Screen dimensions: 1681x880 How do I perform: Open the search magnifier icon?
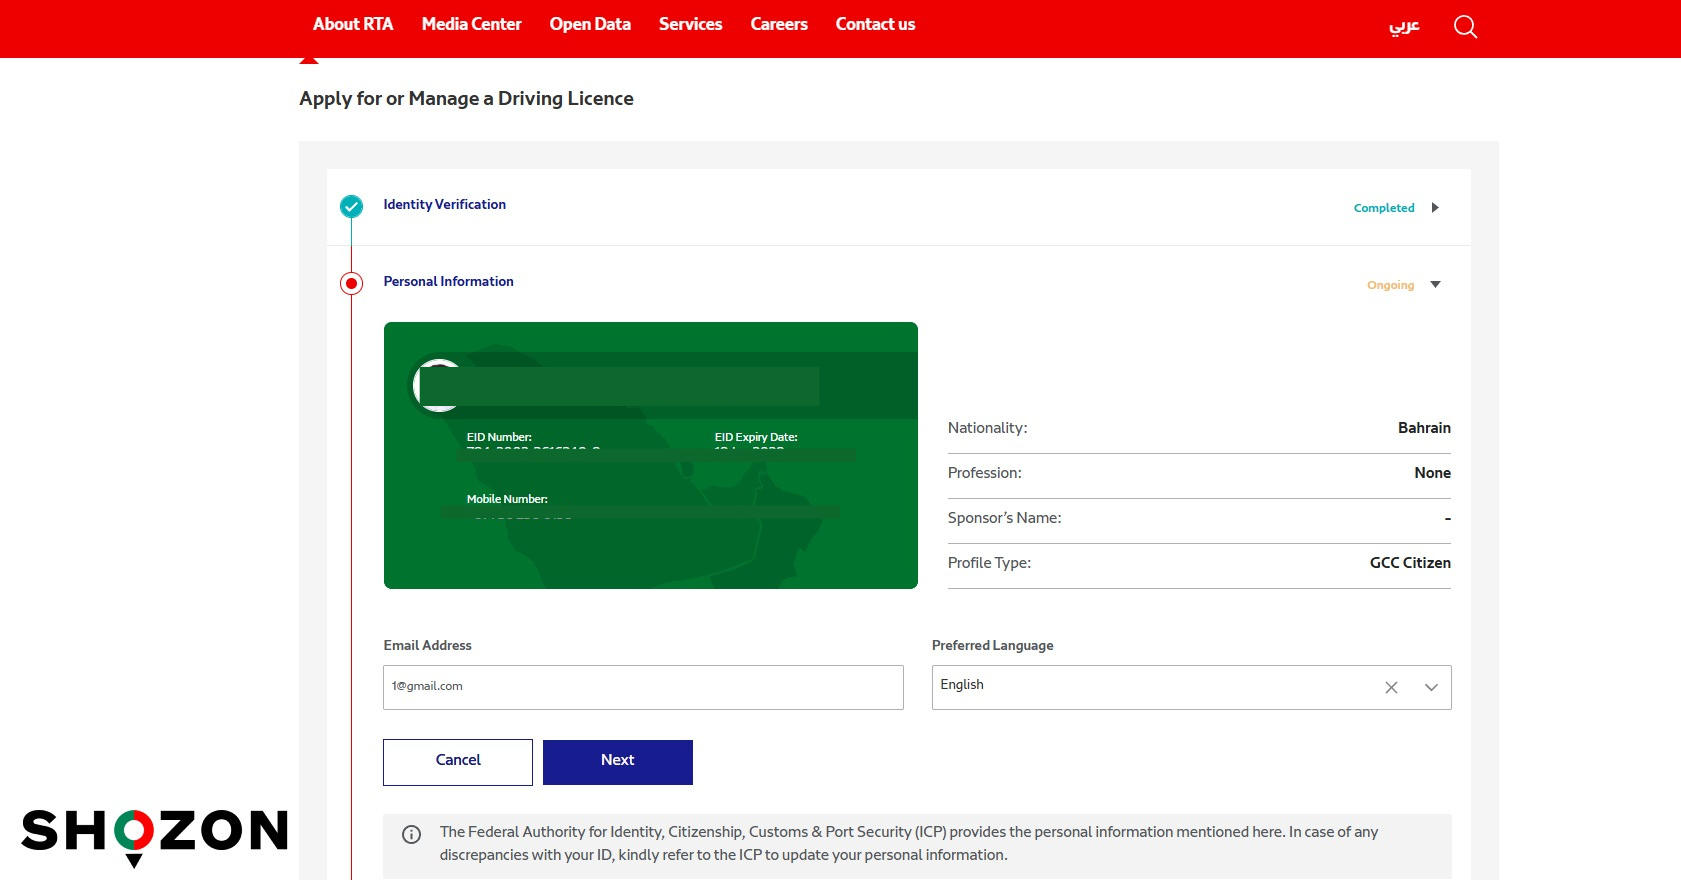point(1465,27)
